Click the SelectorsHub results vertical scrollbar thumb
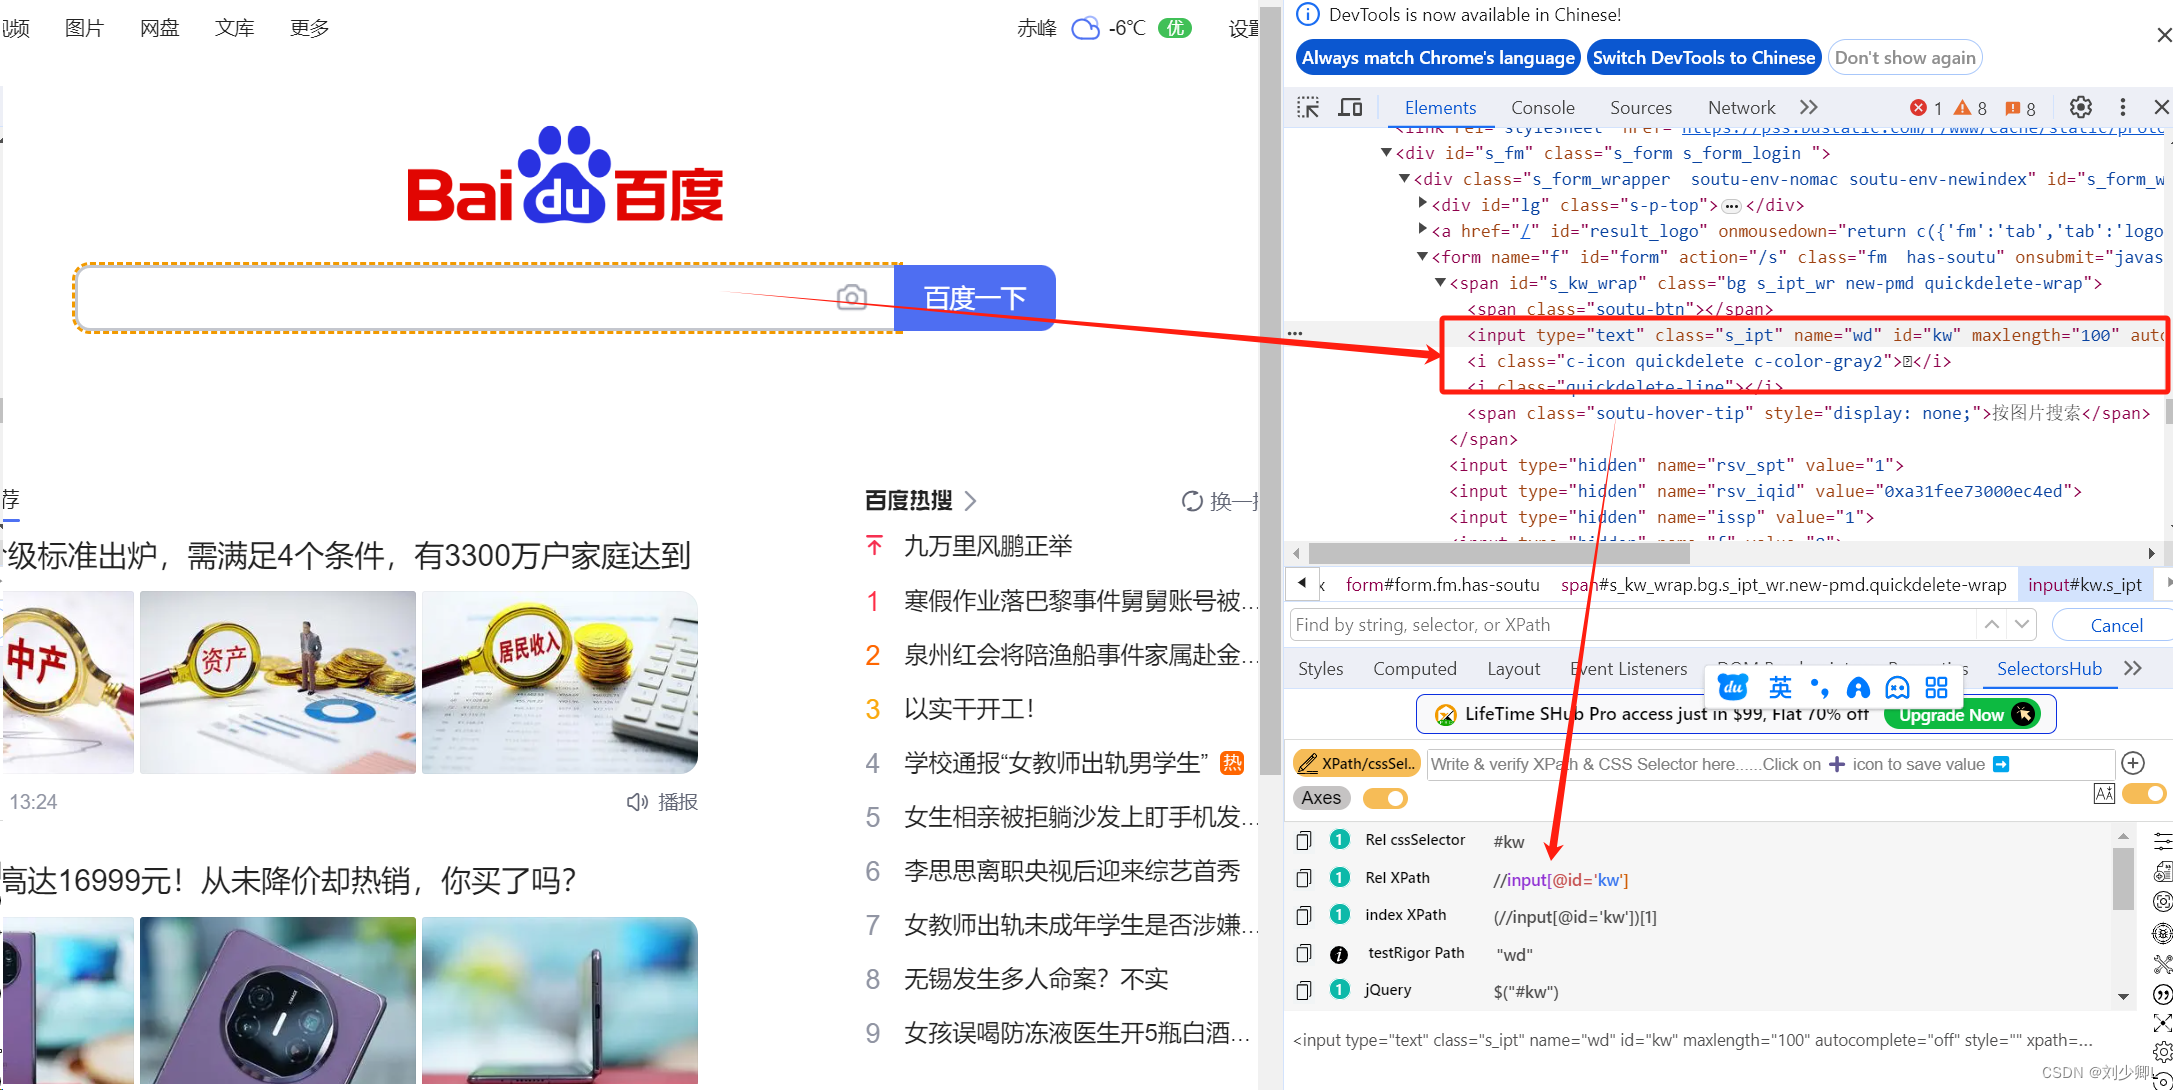The width and height of the screenshot is (2173, 1090). pos(2123,878)
